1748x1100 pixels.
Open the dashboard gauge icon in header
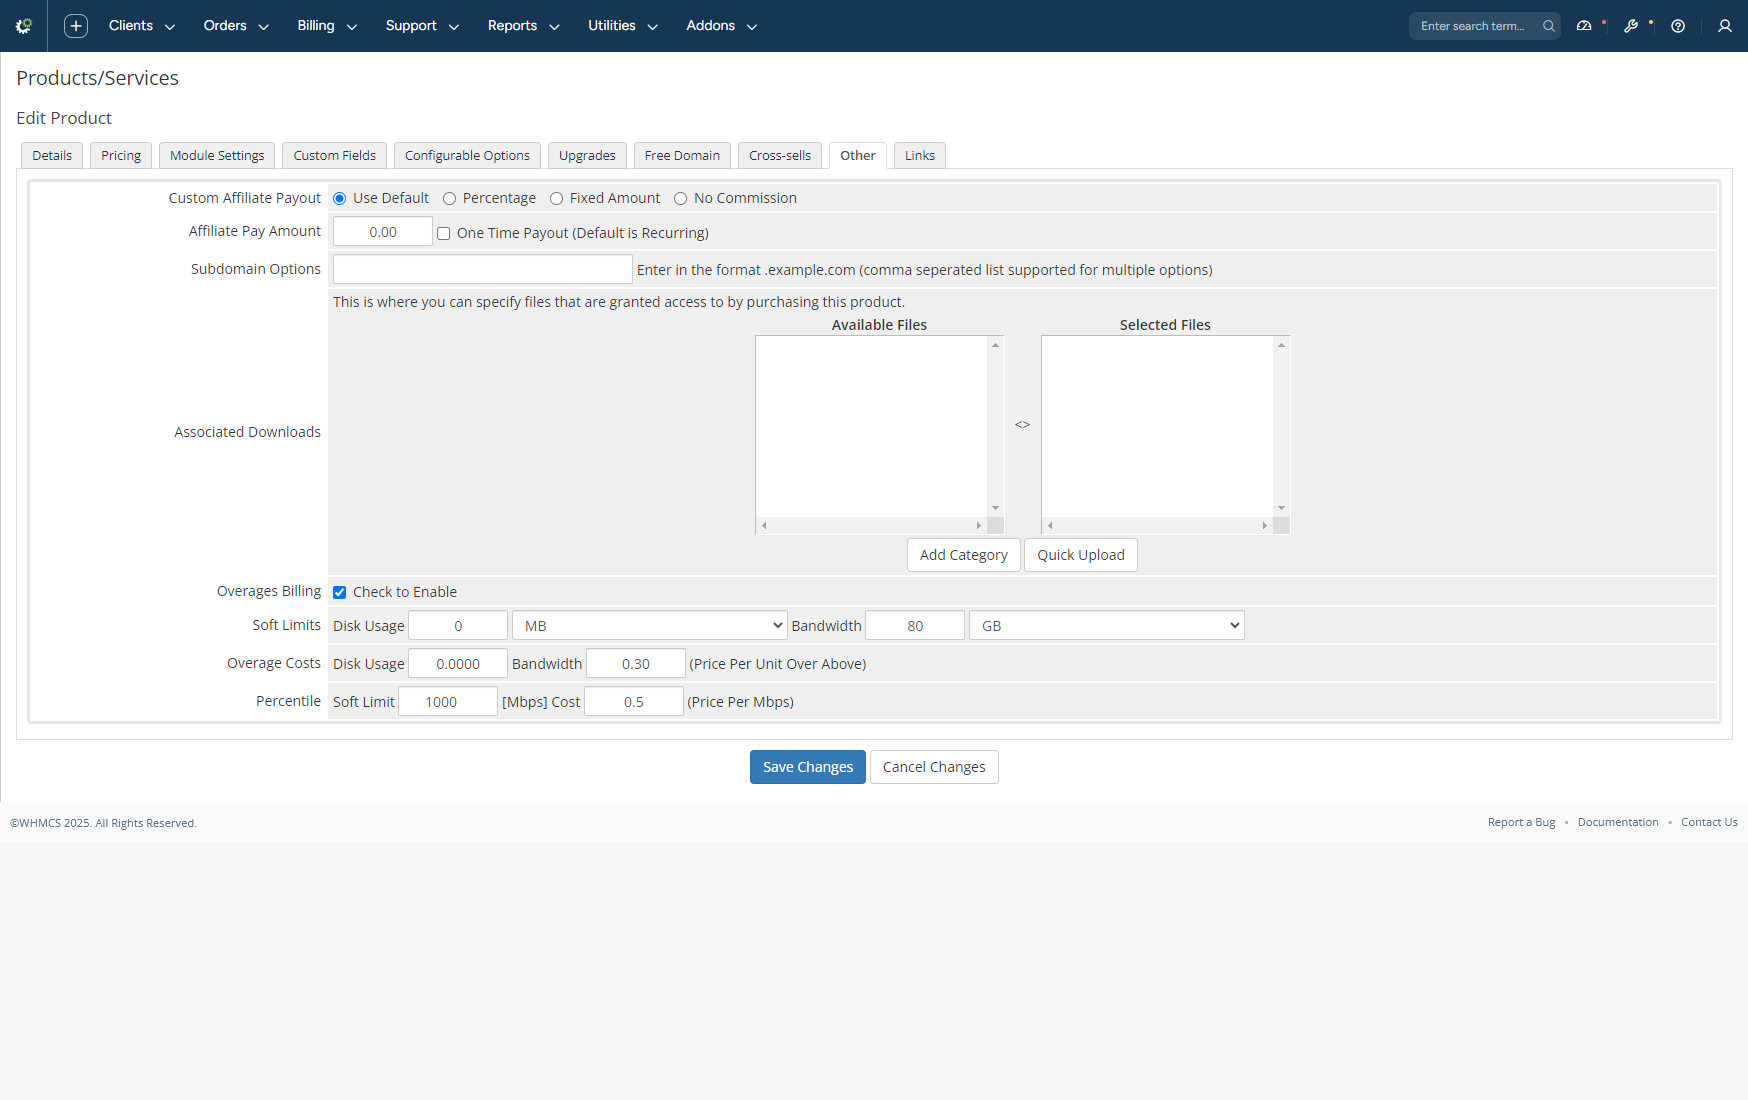(x=1584, y=26)
